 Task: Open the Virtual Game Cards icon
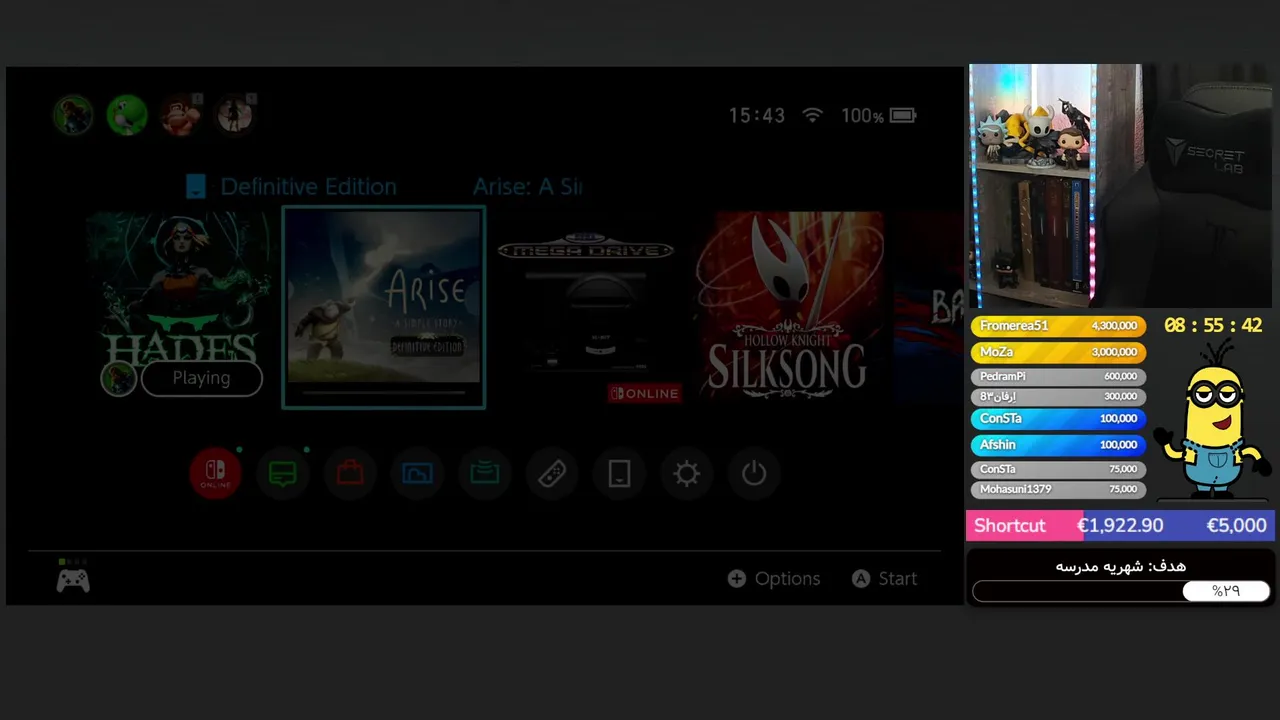tap(619, 473)
